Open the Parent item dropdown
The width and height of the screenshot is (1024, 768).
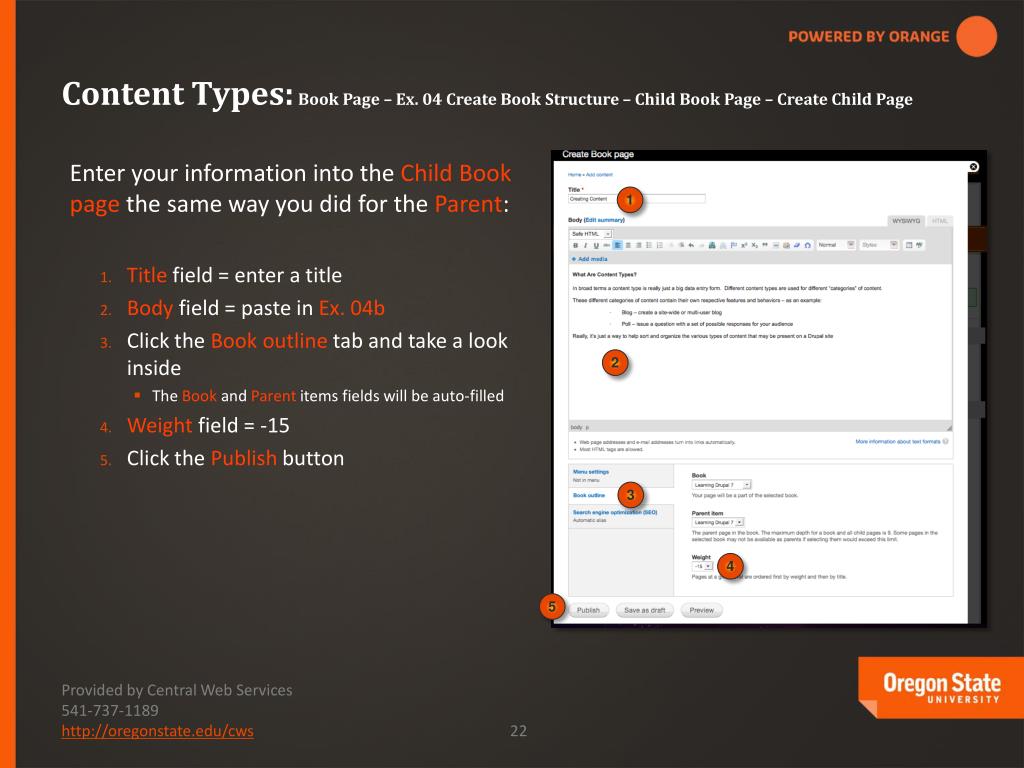[718, 522]
